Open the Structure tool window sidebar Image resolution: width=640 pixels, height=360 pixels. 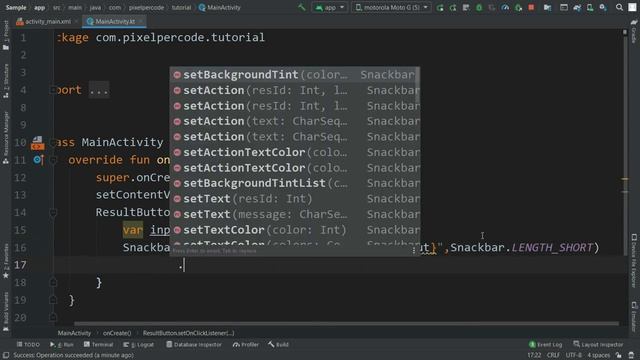(6, 81)
